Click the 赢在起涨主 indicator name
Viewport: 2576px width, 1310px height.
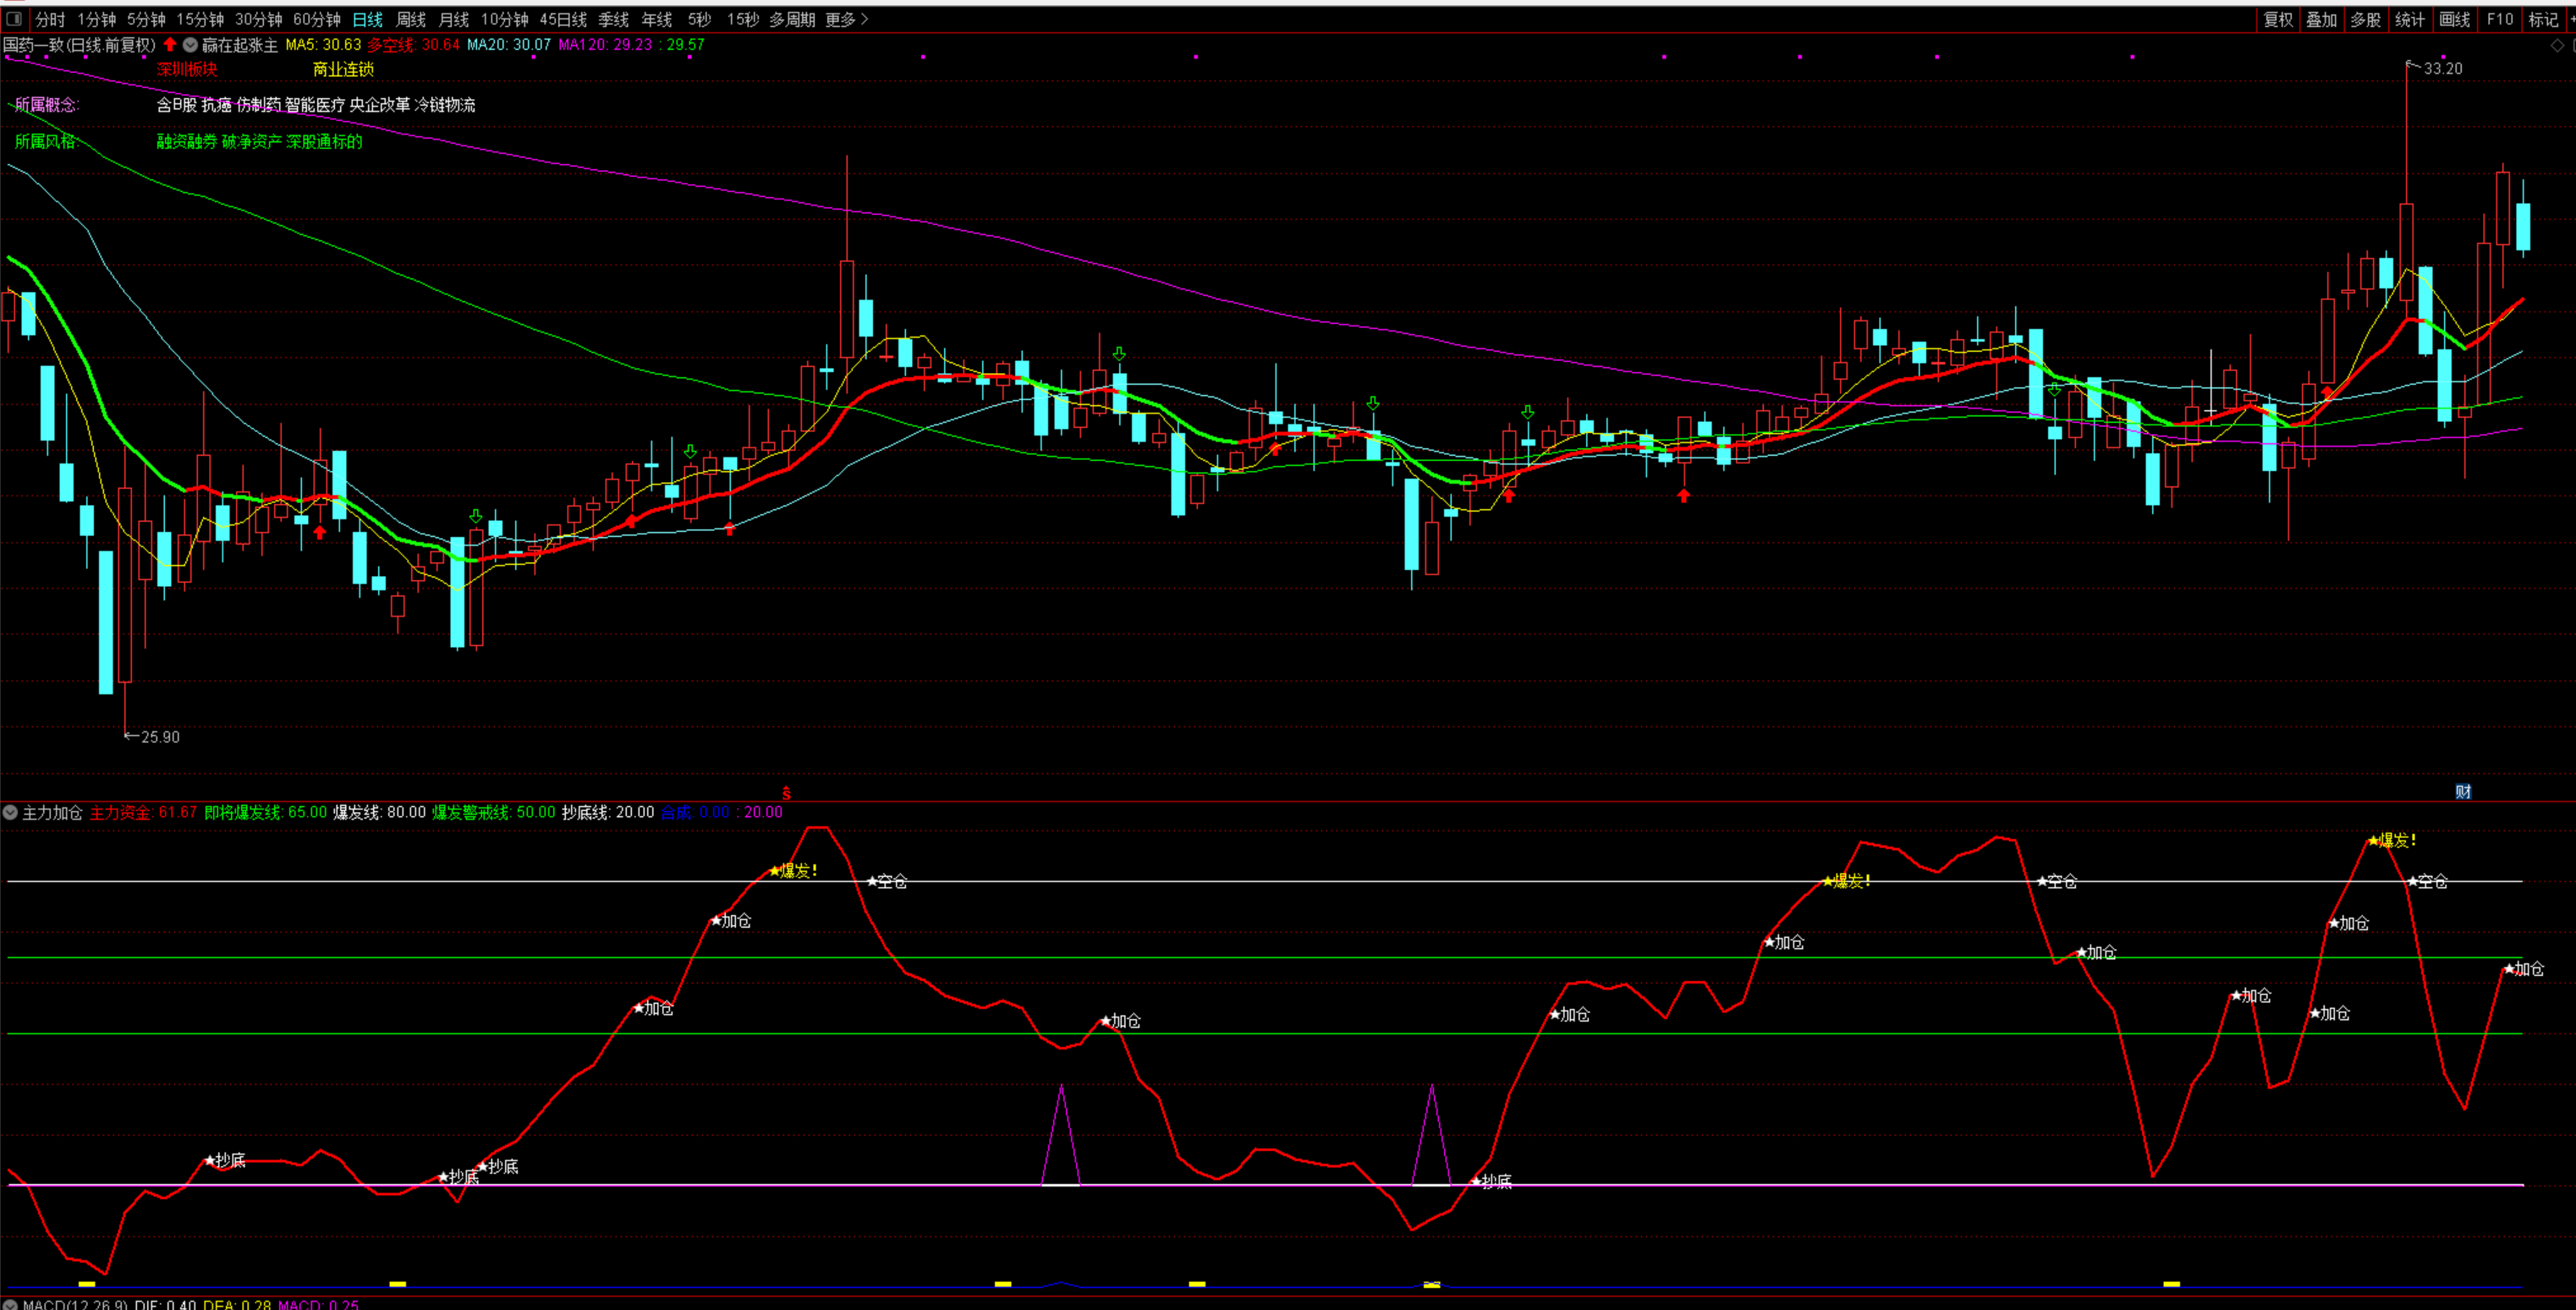pyautogui.click(x=240, y=45)
